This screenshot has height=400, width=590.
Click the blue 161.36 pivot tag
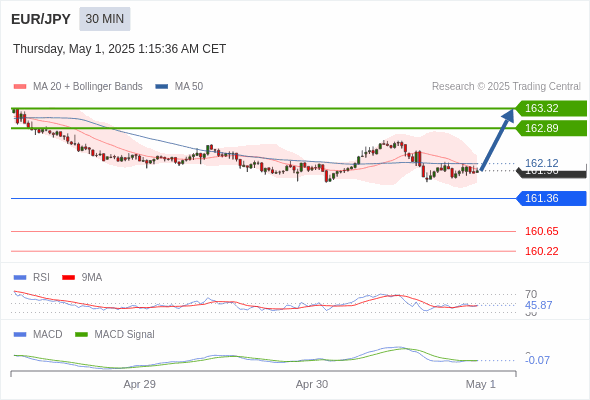click(x=551, y=198)
